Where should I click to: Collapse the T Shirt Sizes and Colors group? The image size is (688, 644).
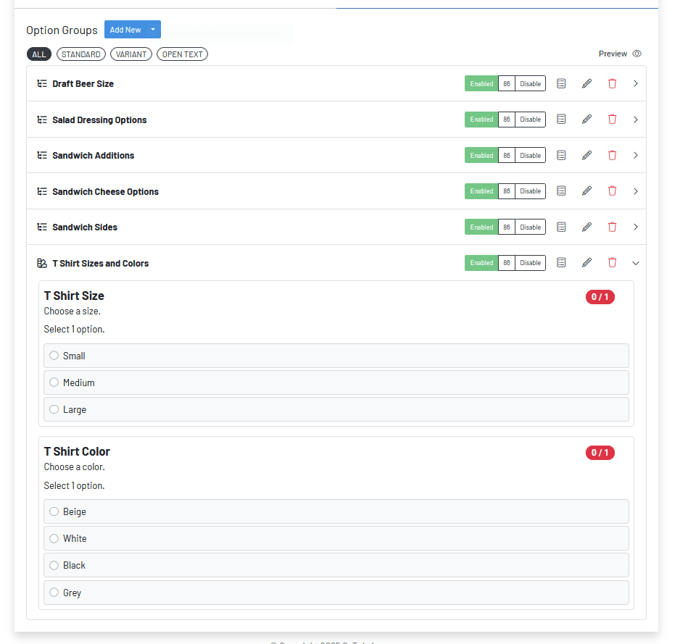[x=636, y=263]
